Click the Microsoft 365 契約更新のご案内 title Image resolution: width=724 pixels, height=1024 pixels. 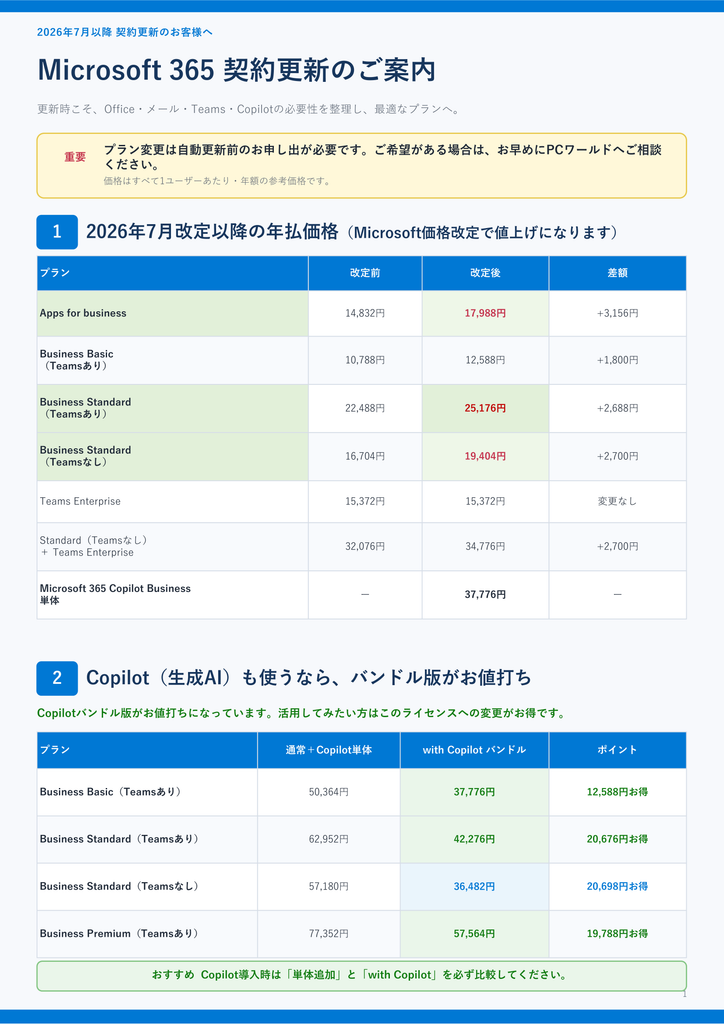coord(236,71)
